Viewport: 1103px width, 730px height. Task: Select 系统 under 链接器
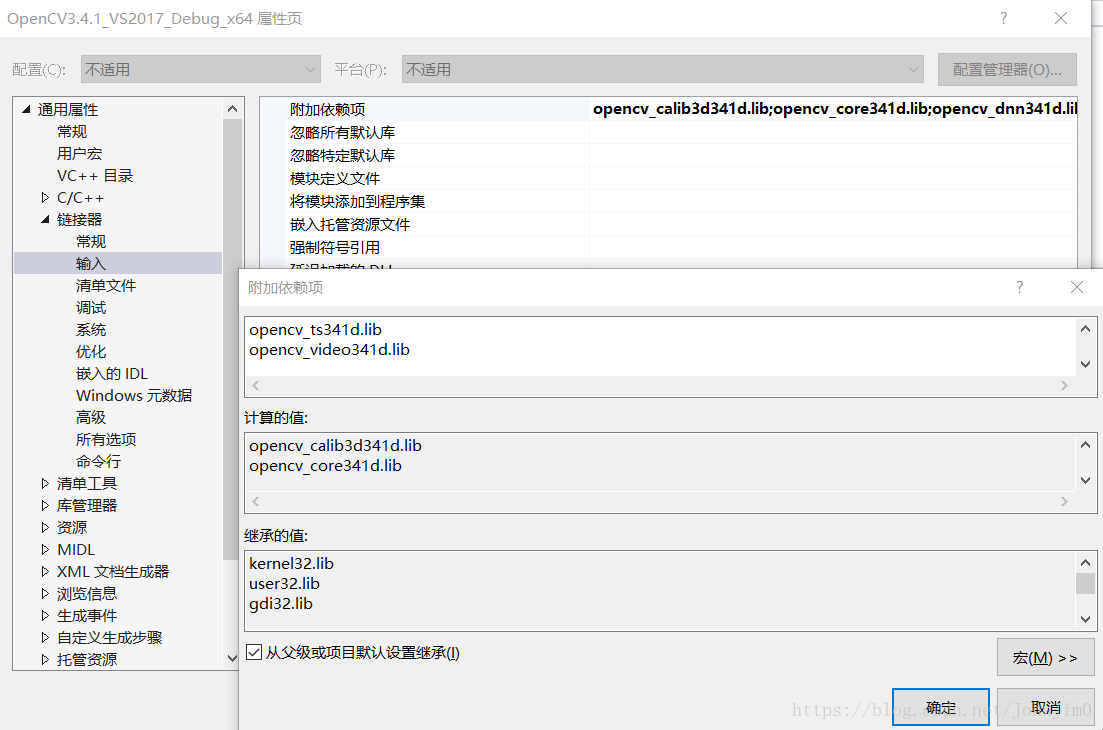pyautogui.click(x=91, y=329)
